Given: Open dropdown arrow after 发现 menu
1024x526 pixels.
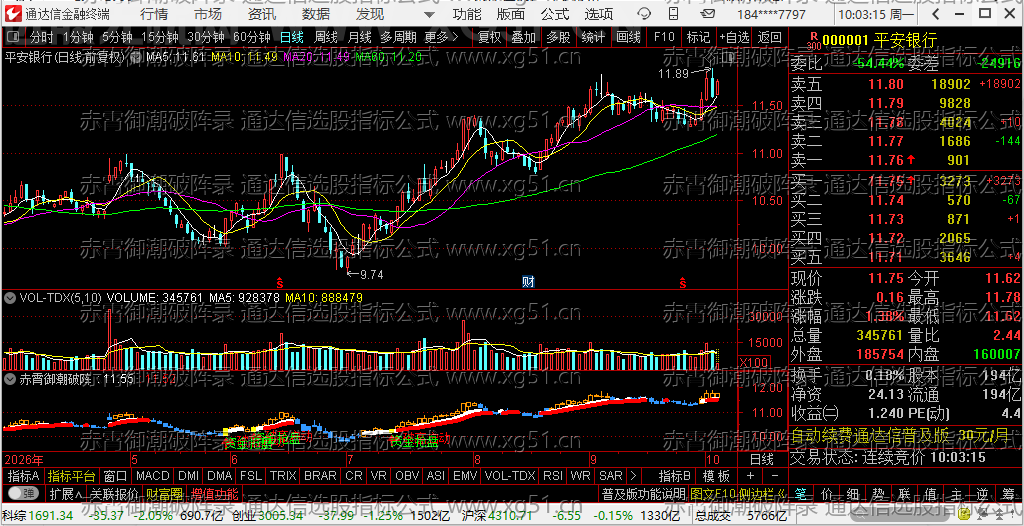Looking at the screenshot, I should [430, 14].
